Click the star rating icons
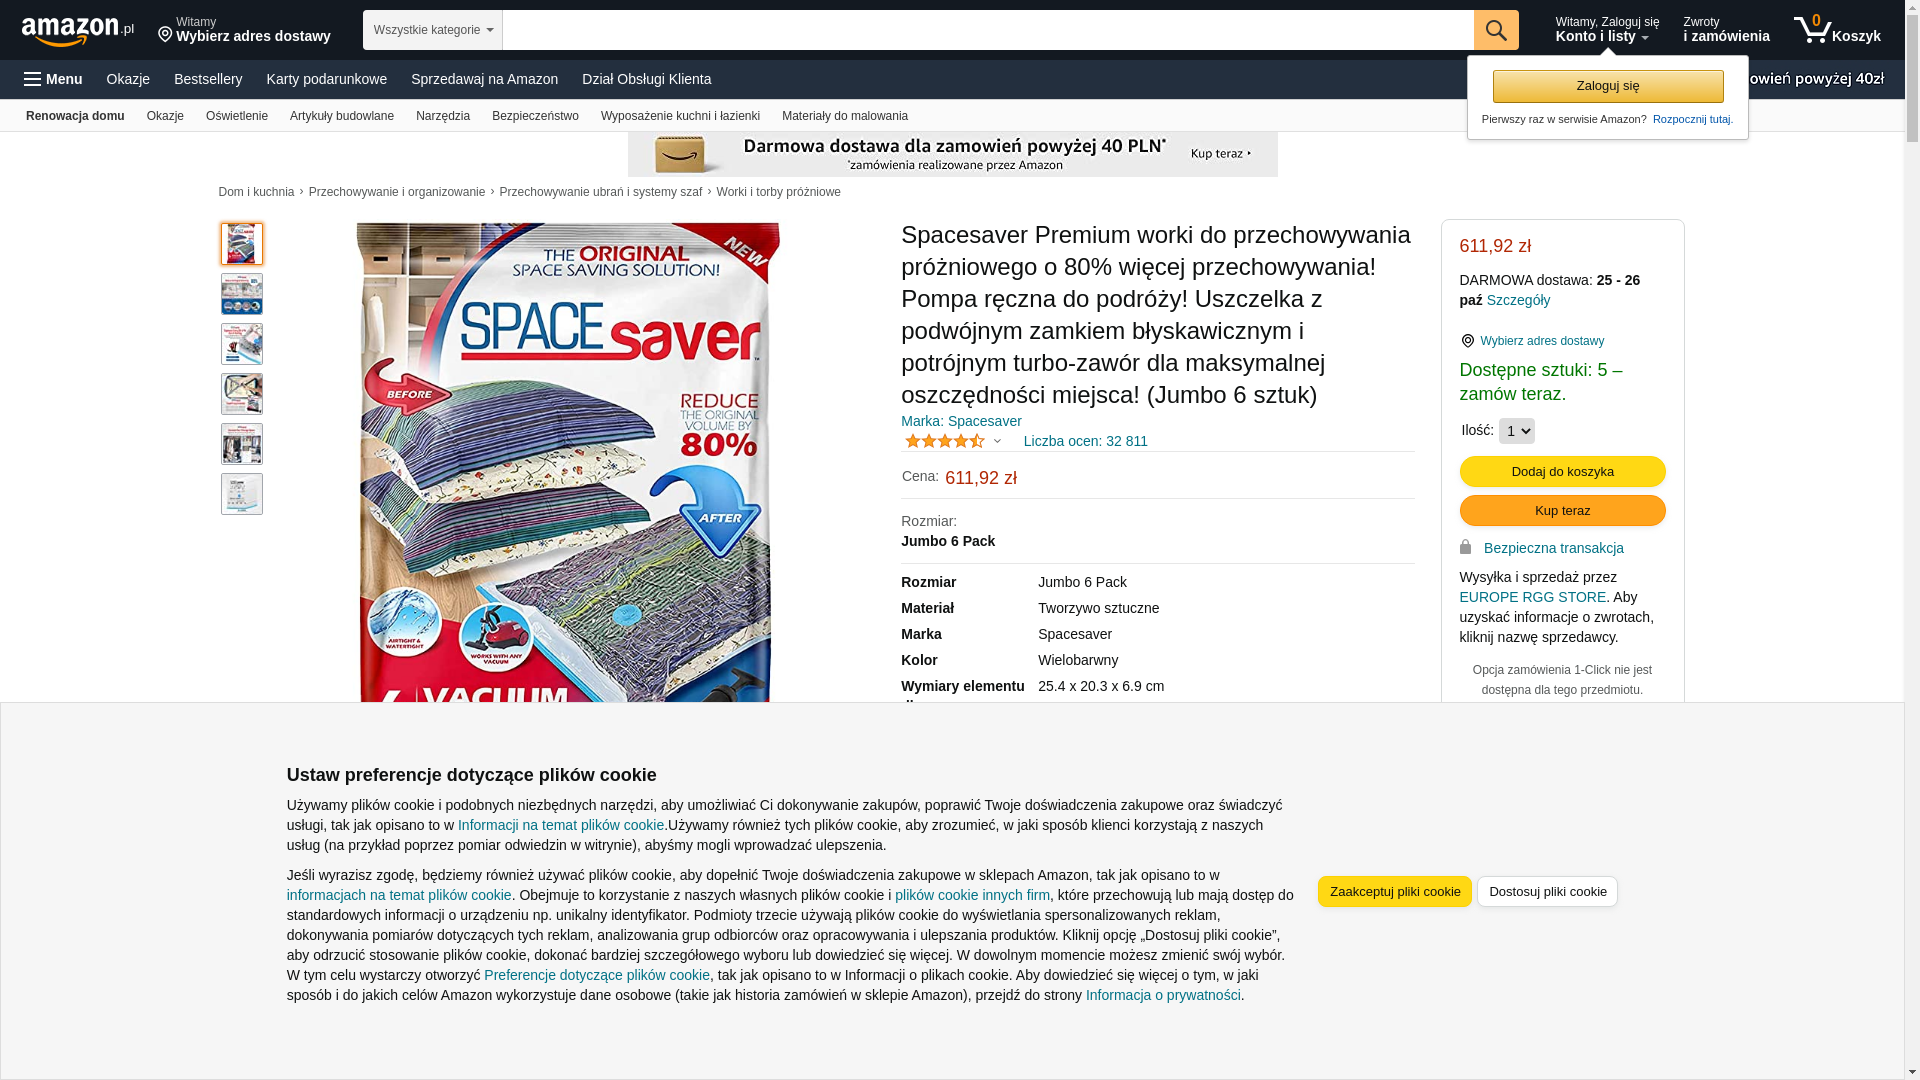This screenshot has height=1080, width=1920. click(945, 441)
